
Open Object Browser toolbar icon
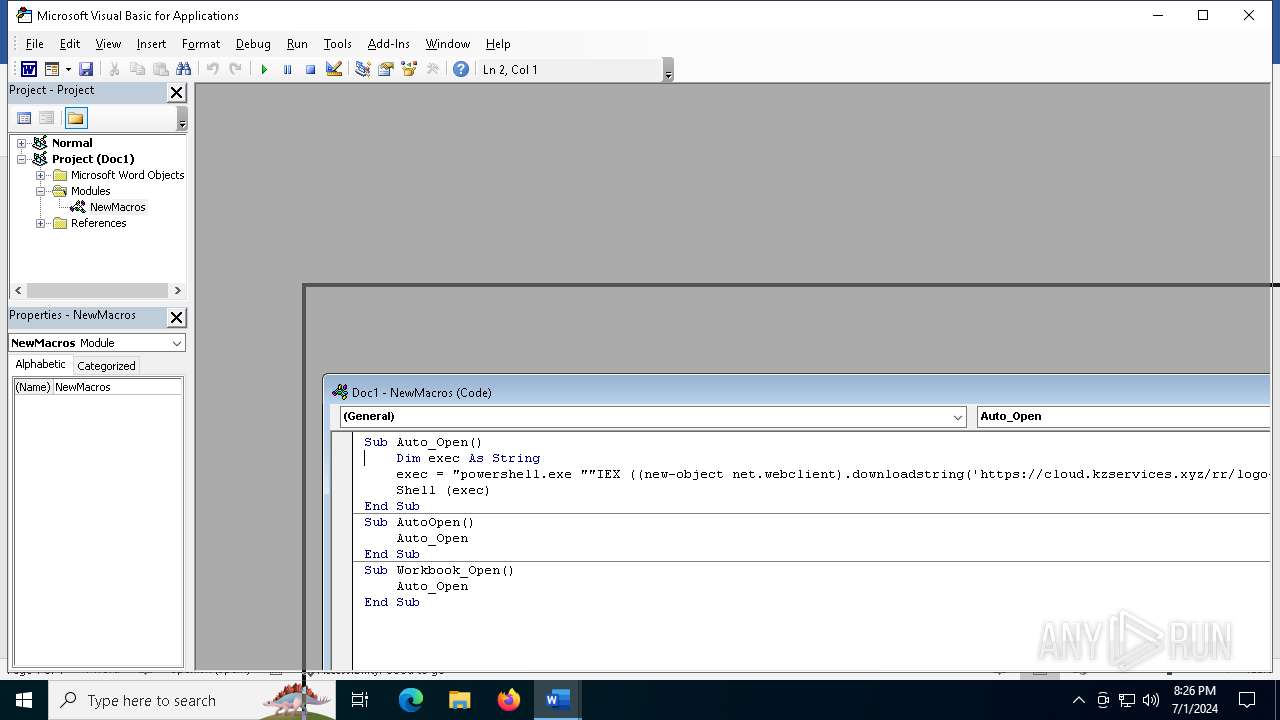[409, 69]
